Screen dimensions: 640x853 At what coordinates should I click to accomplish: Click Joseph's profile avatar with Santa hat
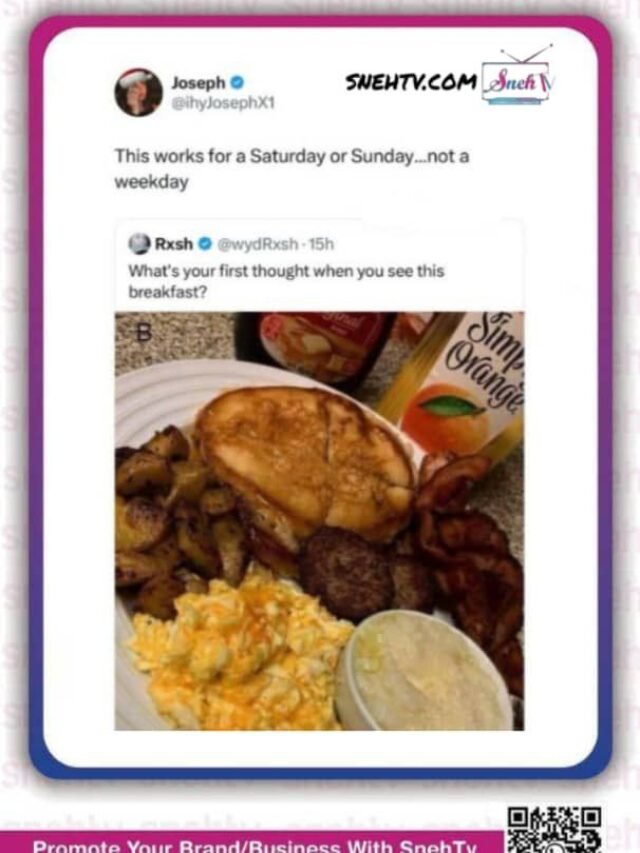(x=138, y=92)
